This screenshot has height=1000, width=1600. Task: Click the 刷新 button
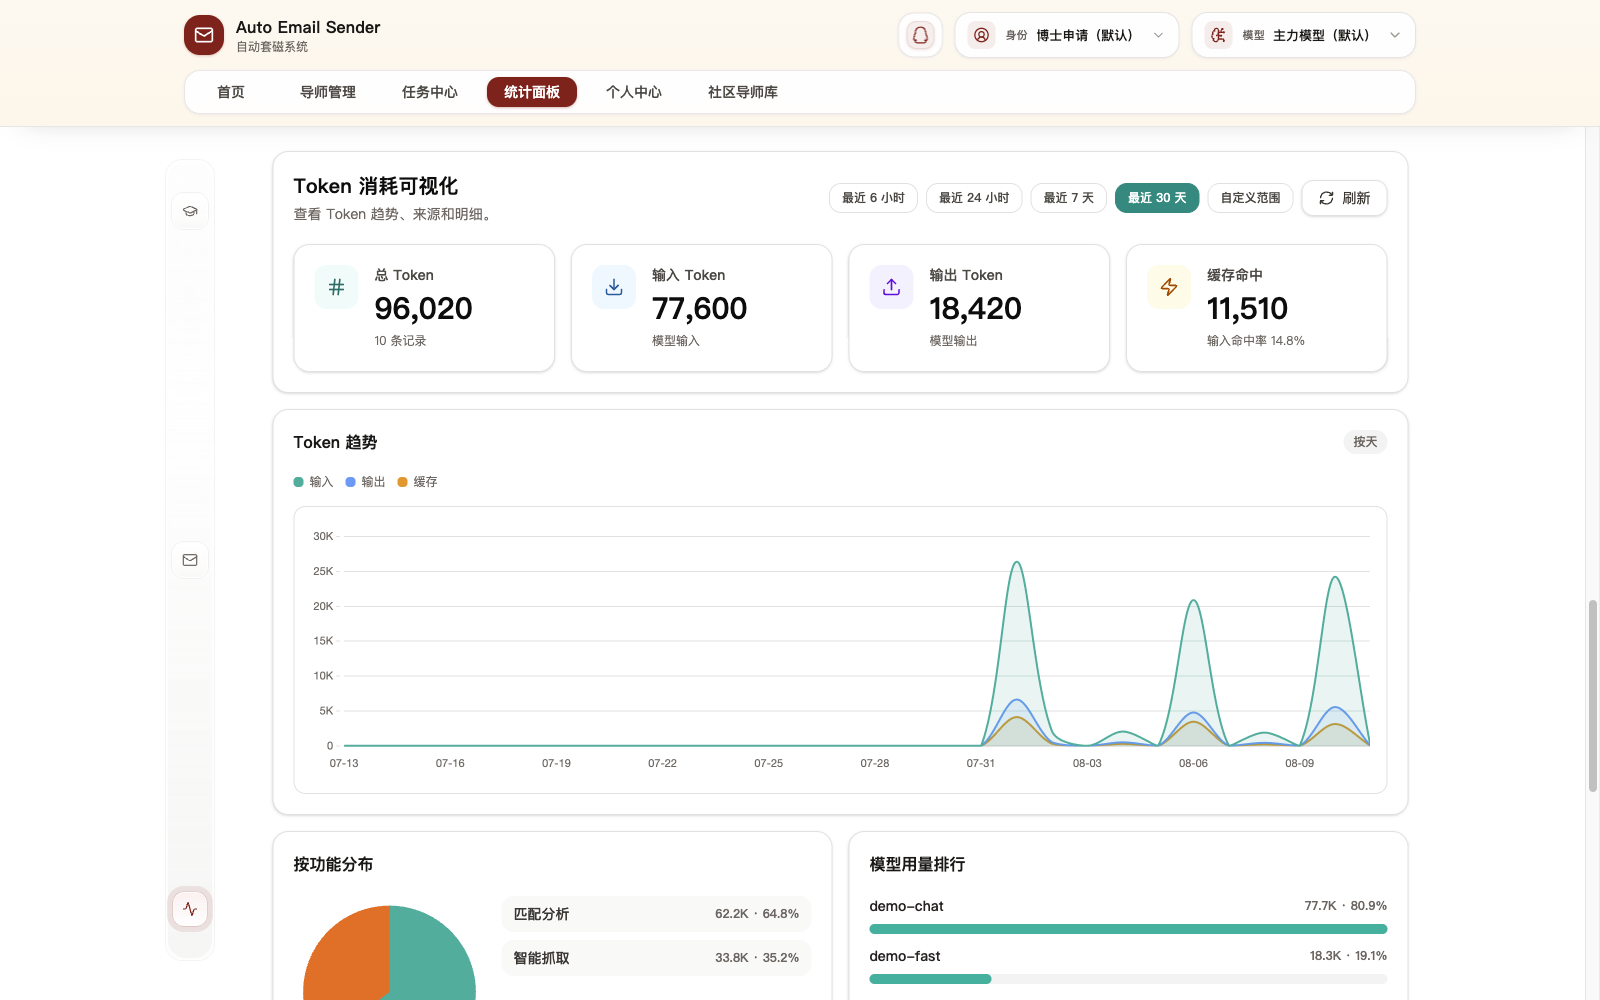1344,198
